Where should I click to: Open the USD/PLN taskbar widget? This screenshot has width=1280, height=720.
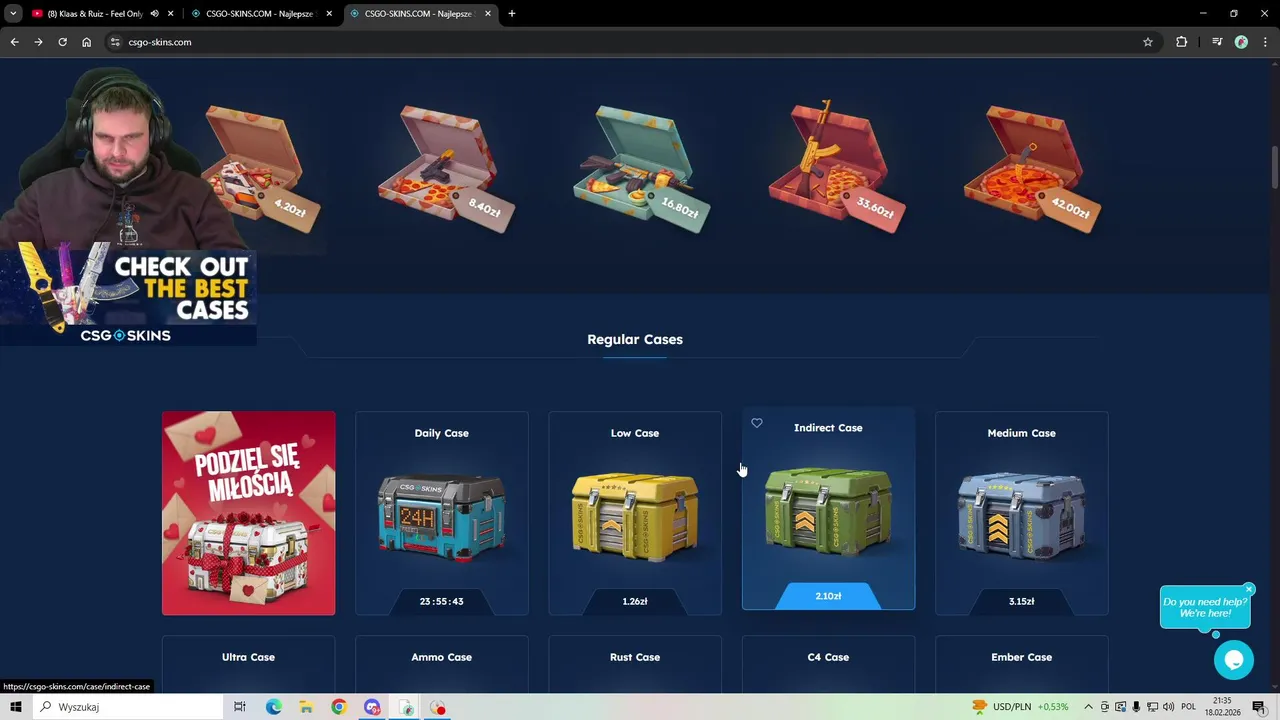(1019, 707)
